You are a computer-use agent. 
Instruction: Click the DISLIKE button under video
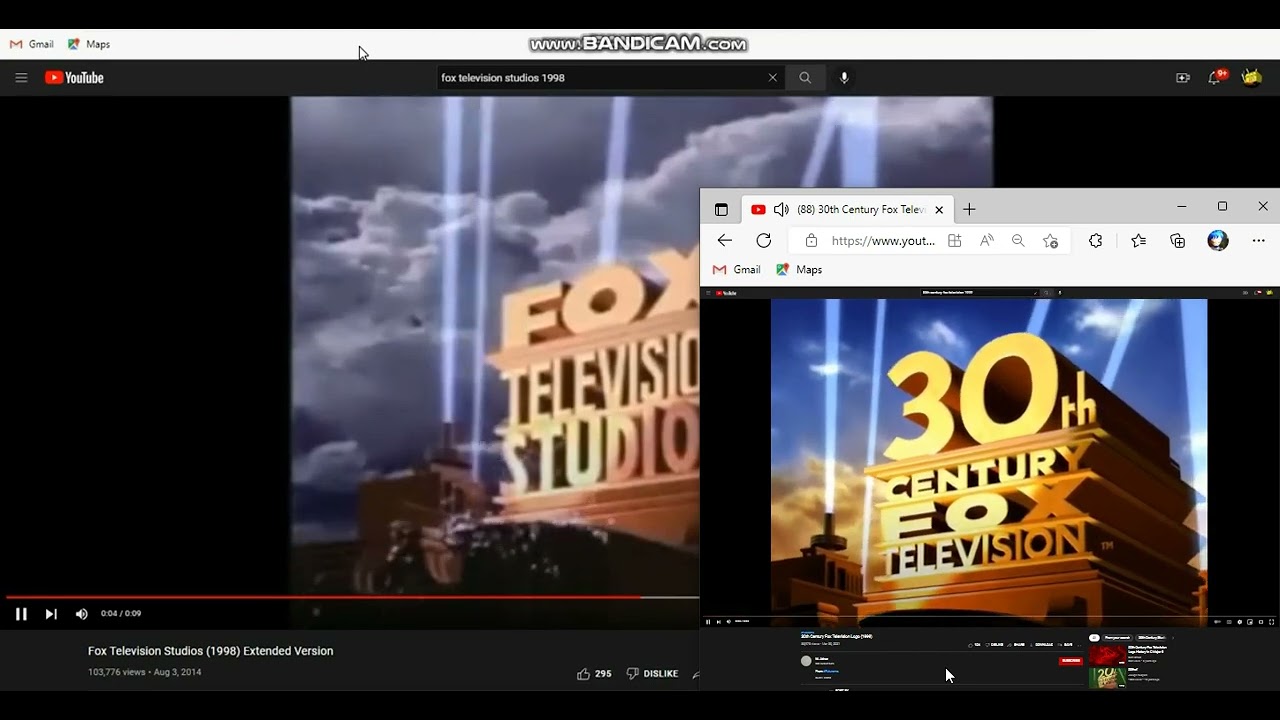(x=652, y=674)
